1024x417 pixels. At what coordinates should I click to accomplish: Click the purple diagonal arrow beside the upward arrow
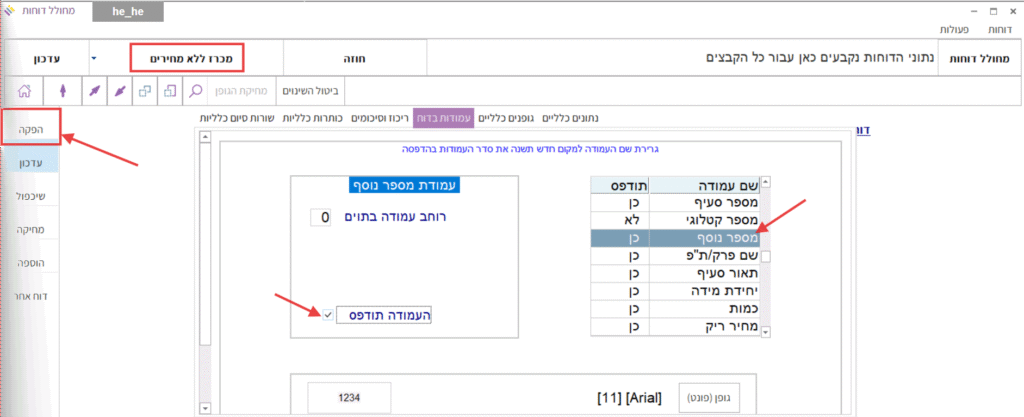(x=92, y=91)
